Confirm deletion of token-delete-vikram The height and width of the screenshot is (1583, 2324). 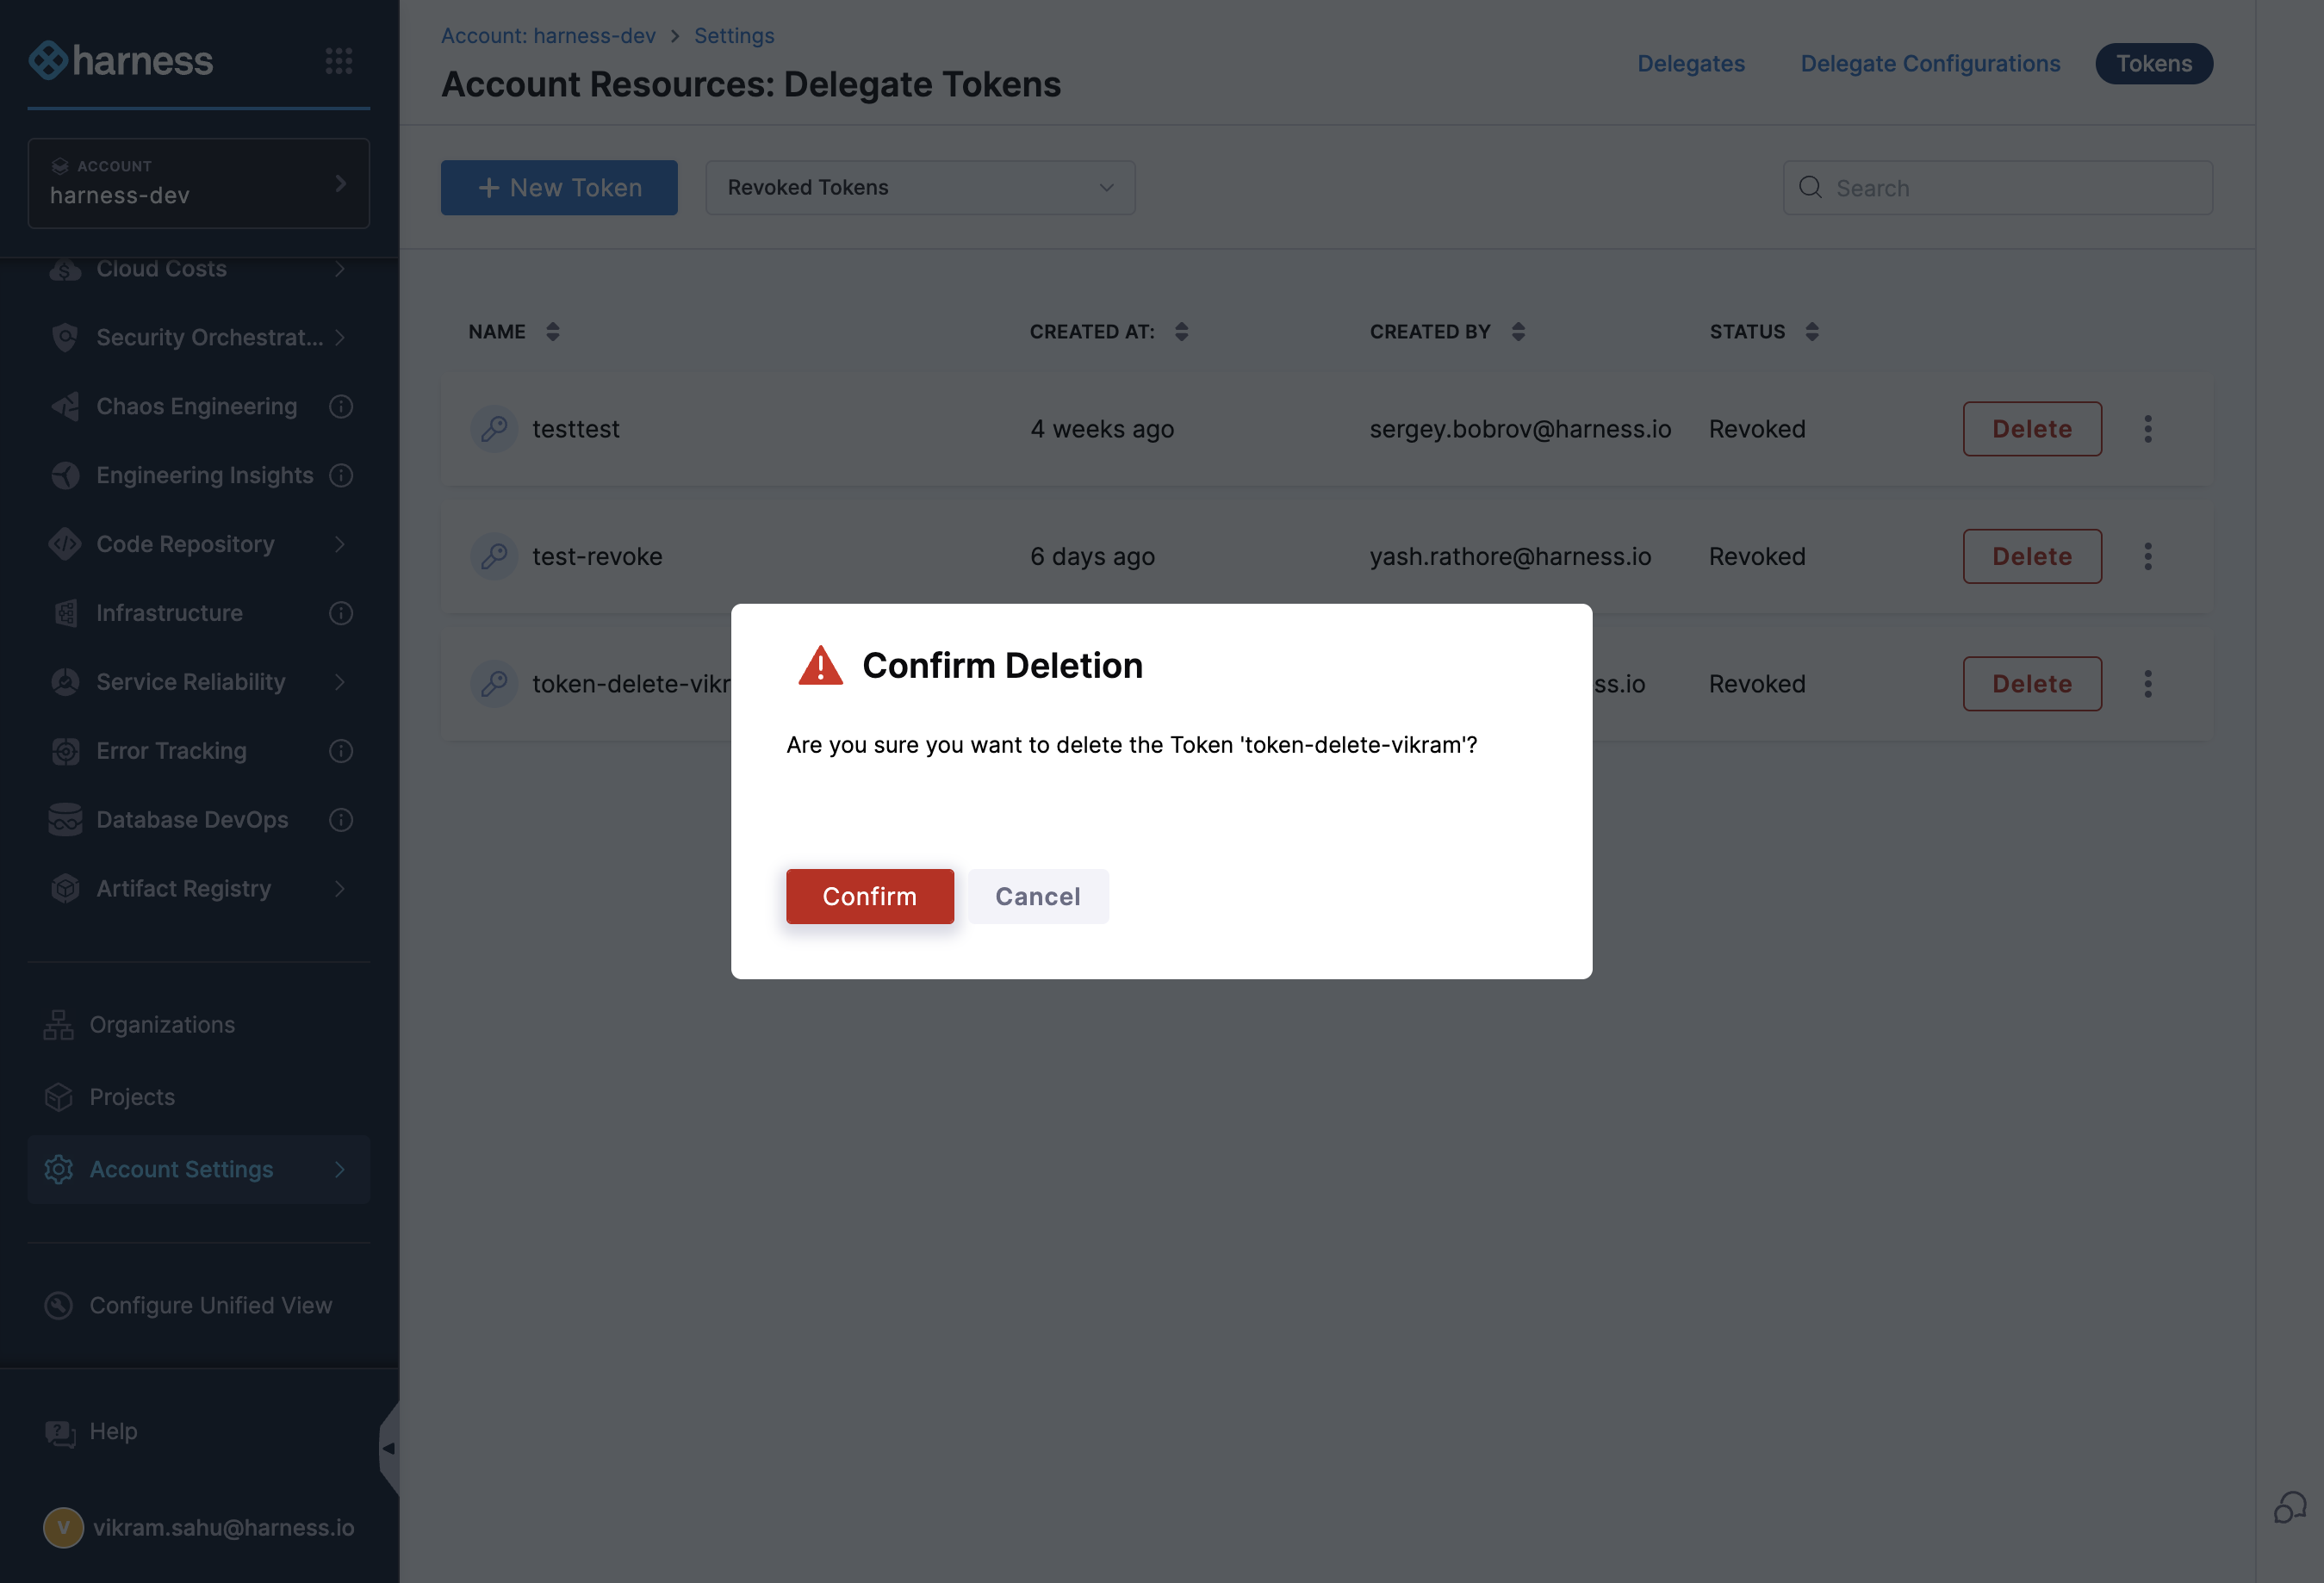coord(869,896)
